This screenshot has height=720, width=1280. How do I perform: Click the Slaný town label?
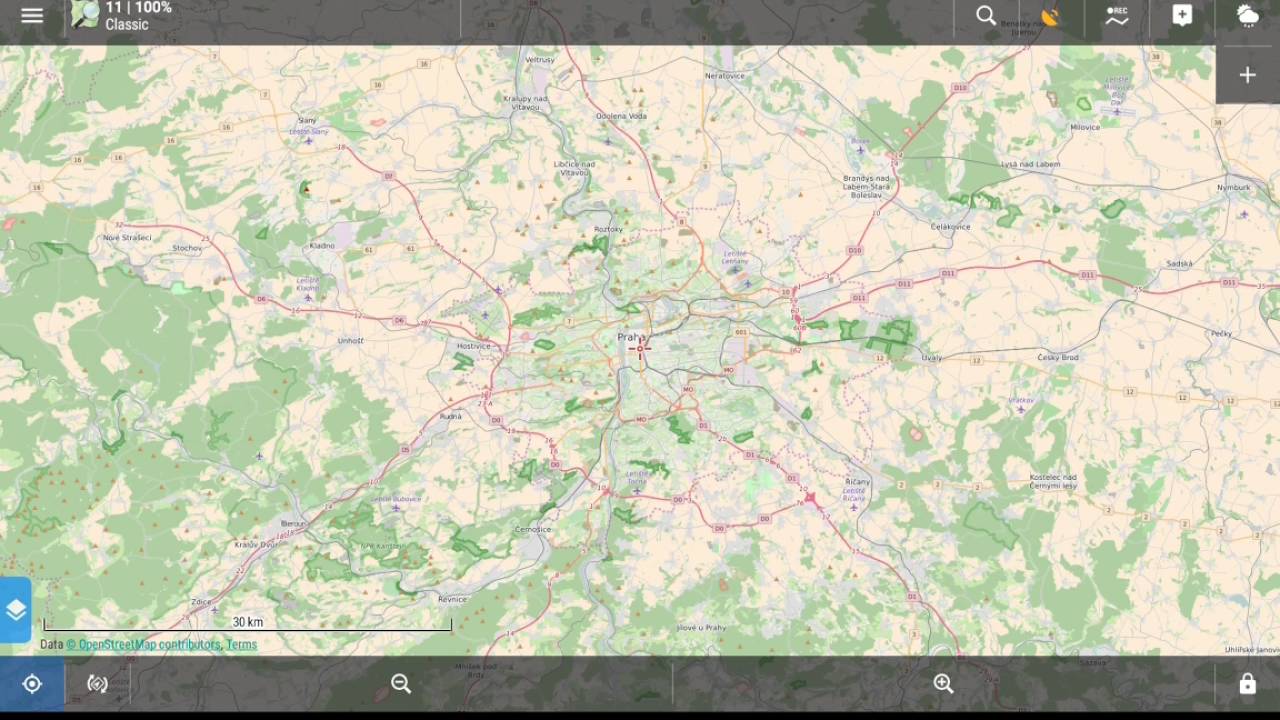pos(307,121)
